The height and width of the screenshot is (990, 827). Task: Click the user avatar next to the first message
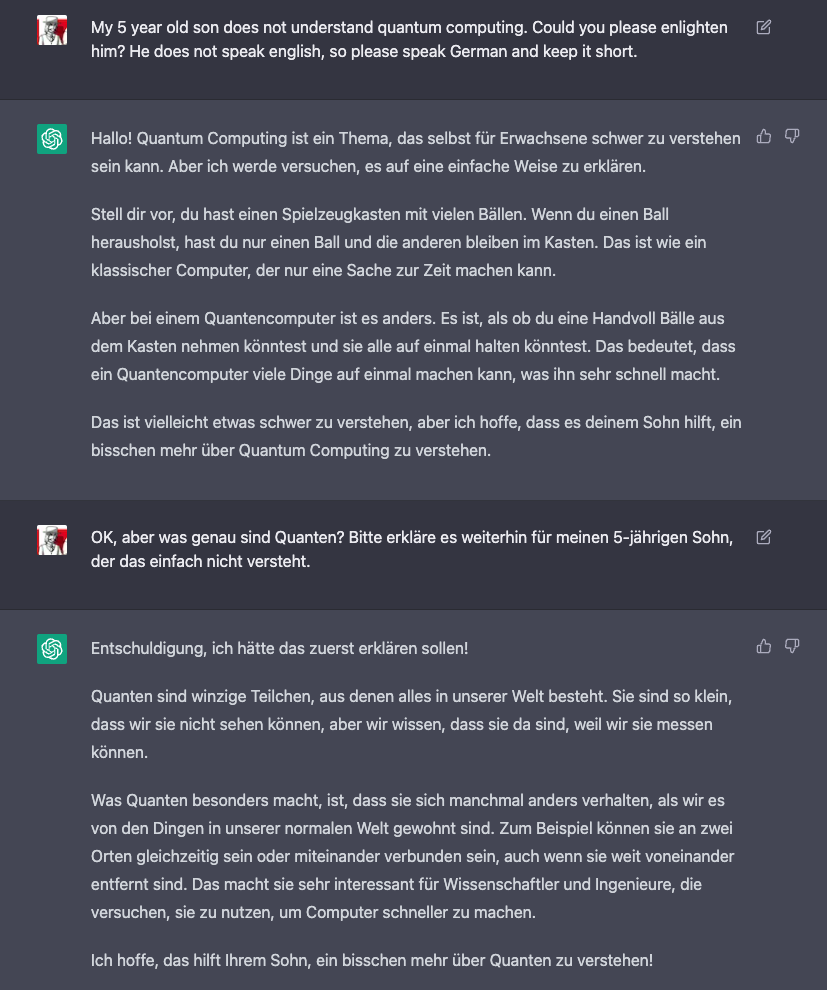52,30
